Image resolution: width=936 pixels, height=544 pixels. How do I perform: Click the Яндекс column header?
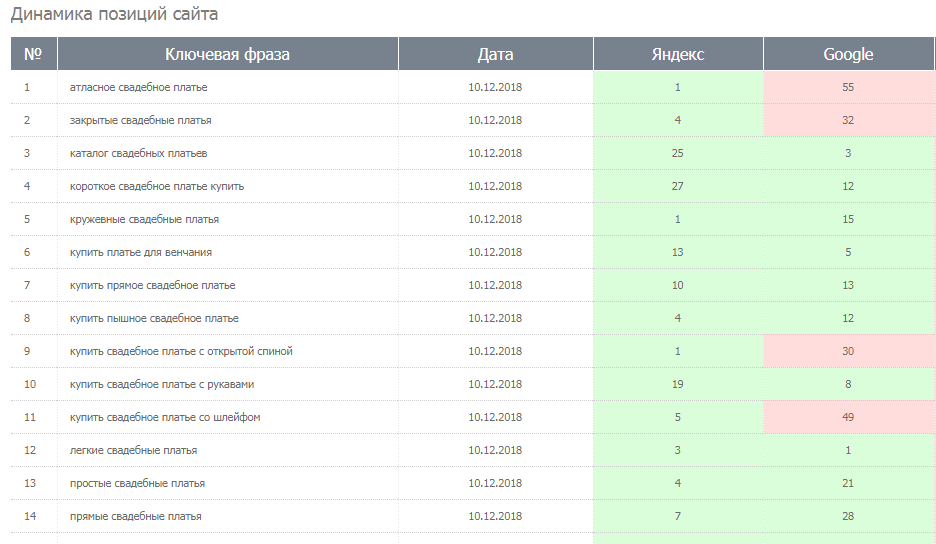[678, 54]
